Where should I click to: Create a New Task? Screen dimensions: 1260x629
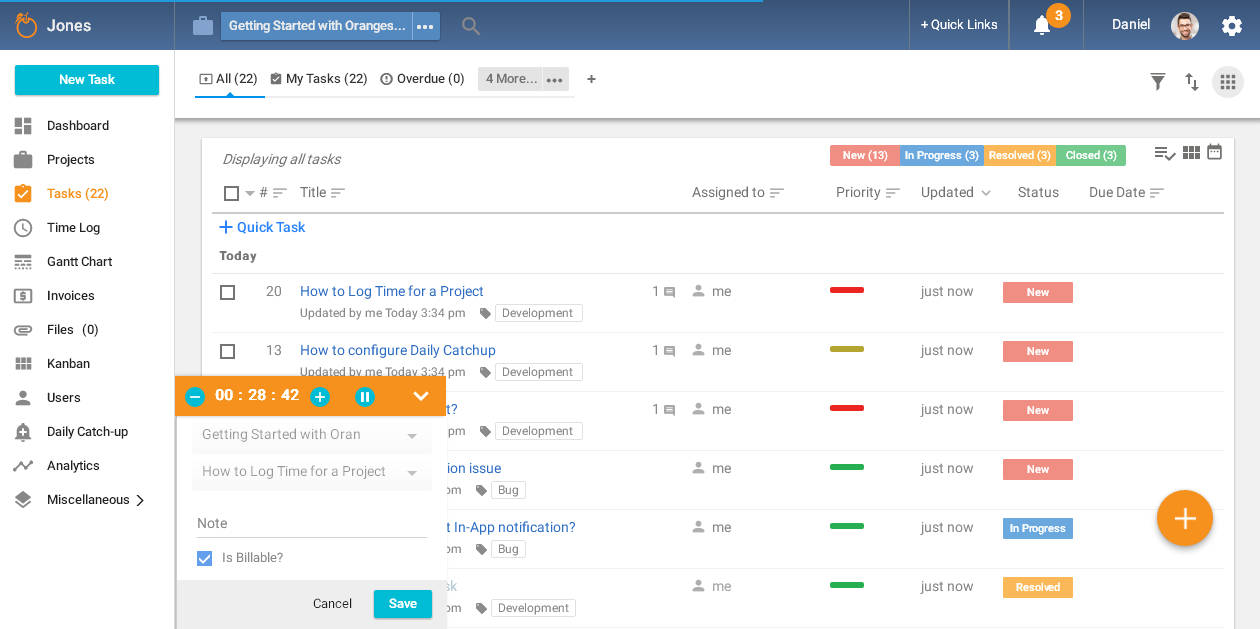[86, 79]
